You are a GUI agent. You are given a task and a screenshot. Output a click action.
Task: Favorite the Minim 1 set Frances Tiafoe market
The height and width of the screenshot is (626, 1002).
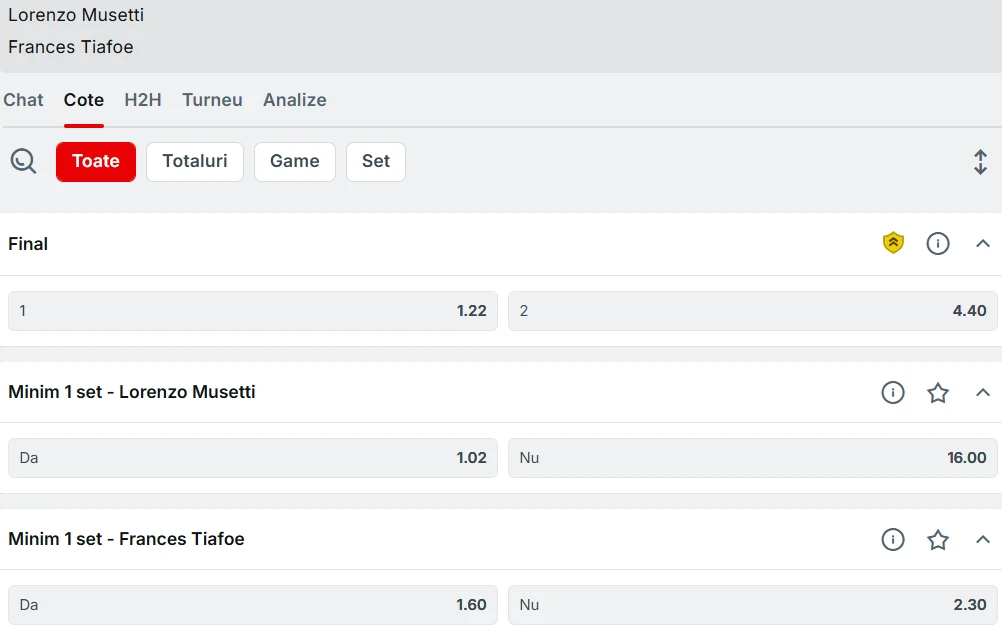click(x=937, y=540)
